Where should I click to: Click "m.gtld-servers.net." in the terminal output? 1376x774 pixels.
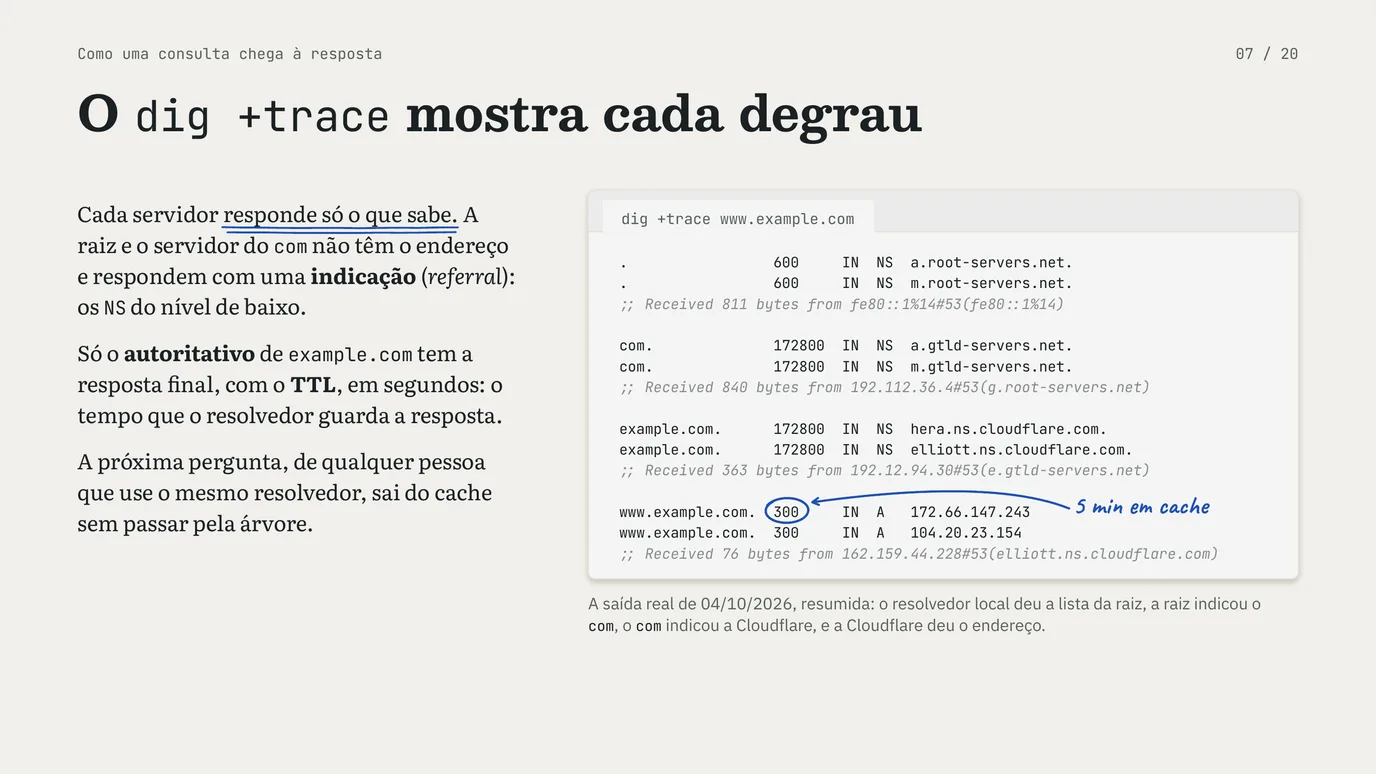pyautogui.click(x=991, y=367)
